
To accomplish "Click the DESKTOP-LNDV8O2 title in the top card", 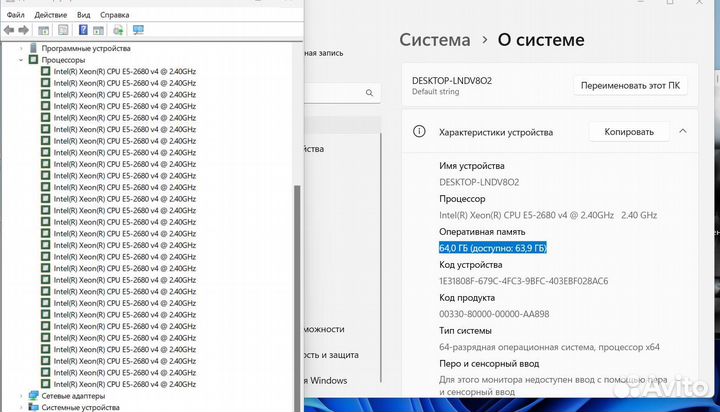I will click(x=452, y=80).
